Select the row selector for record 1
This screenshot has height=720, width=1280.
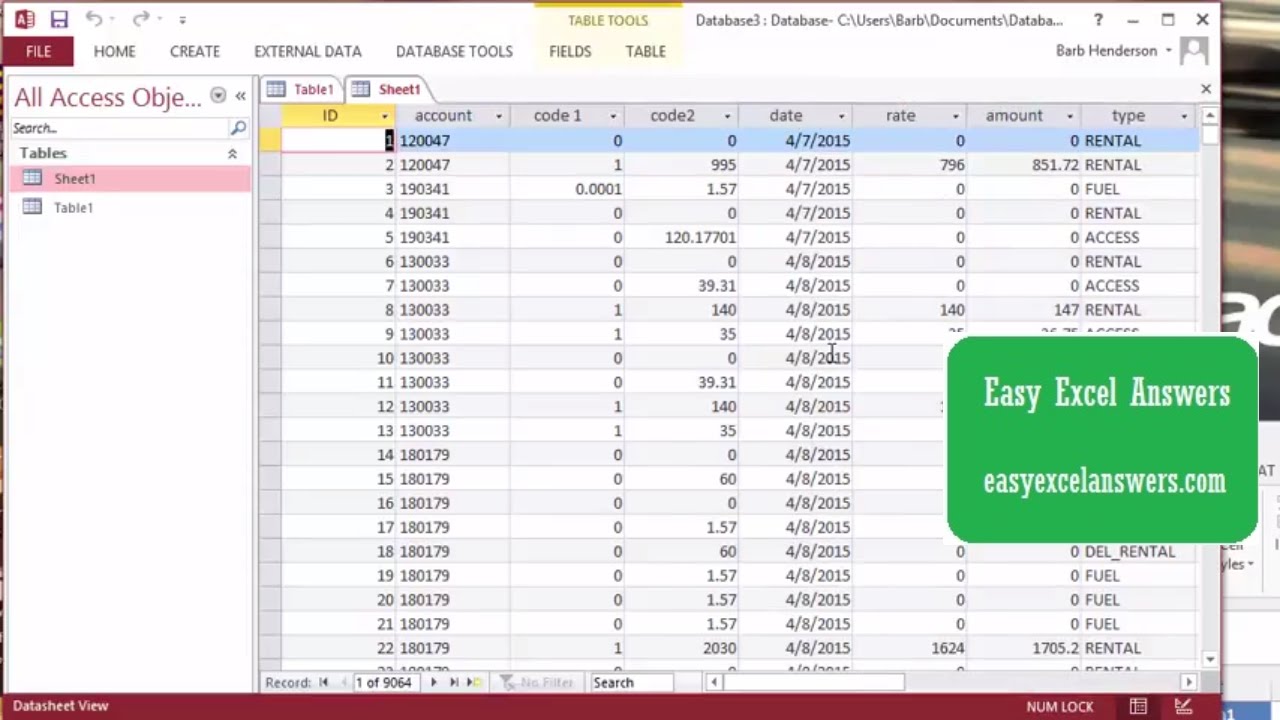(270, 141)
